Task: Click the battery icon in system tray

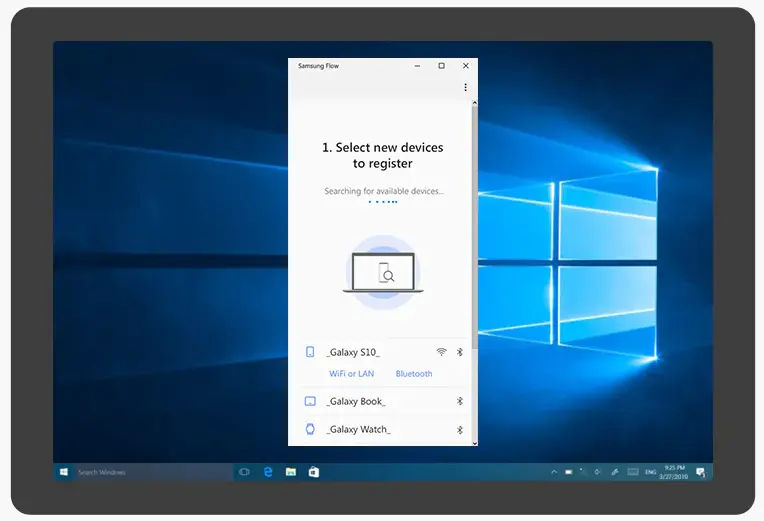Action: tap(569, 472)
